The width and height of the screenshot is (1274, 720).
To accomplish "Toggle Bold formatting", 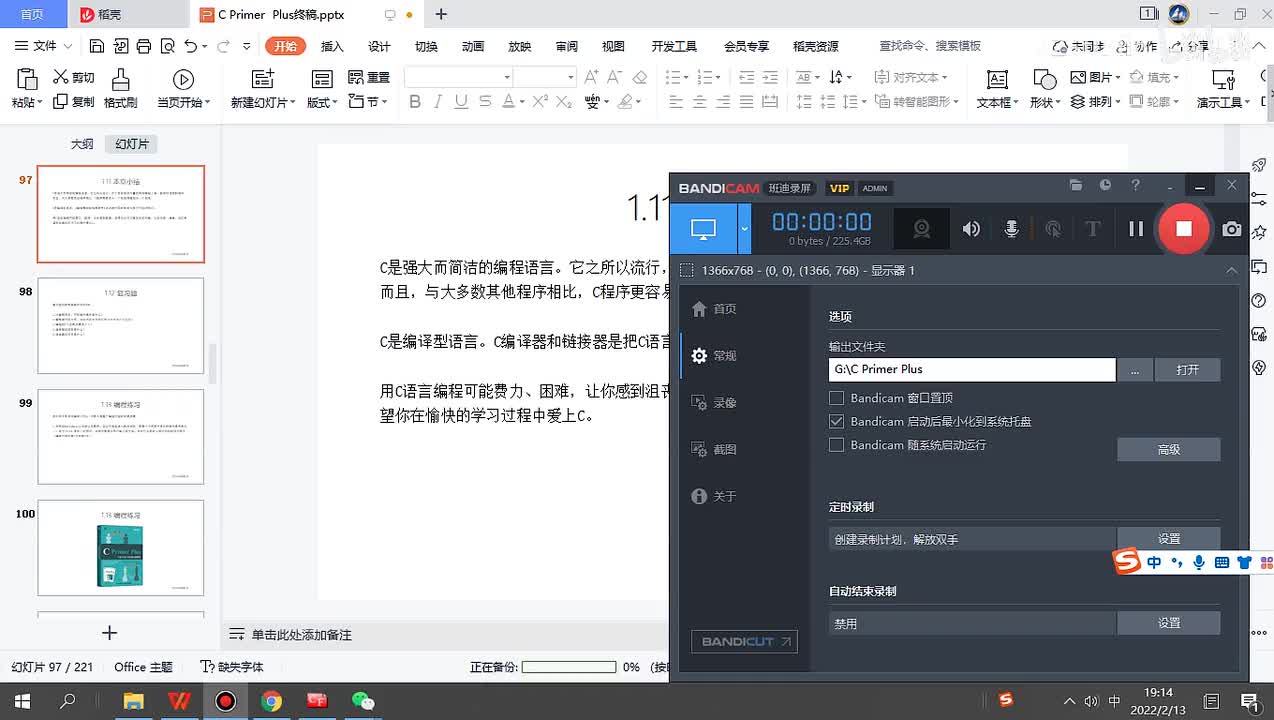I will click(x=415, y=101).
